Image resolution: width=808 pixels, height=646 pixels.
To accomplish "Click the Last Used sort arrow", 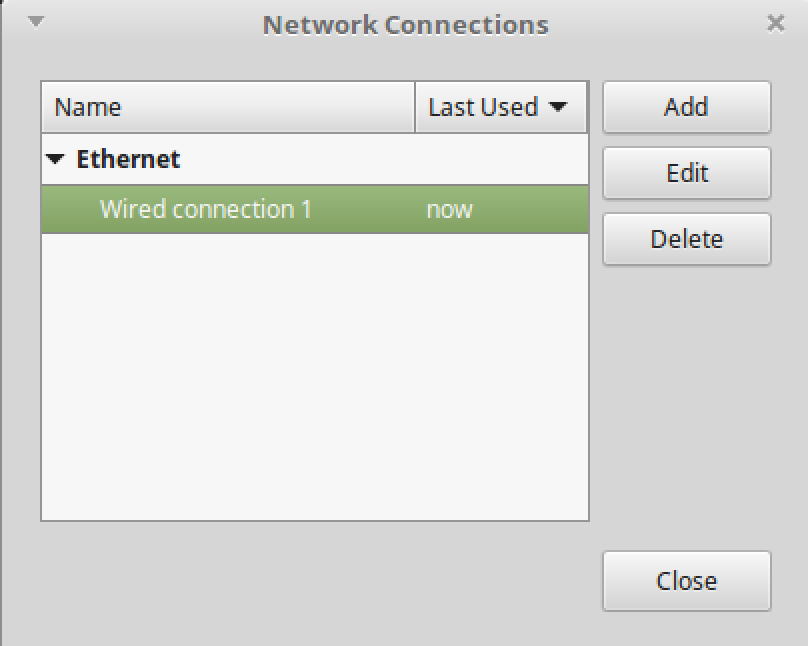I will pyautogui.click(x=558, y=107).
